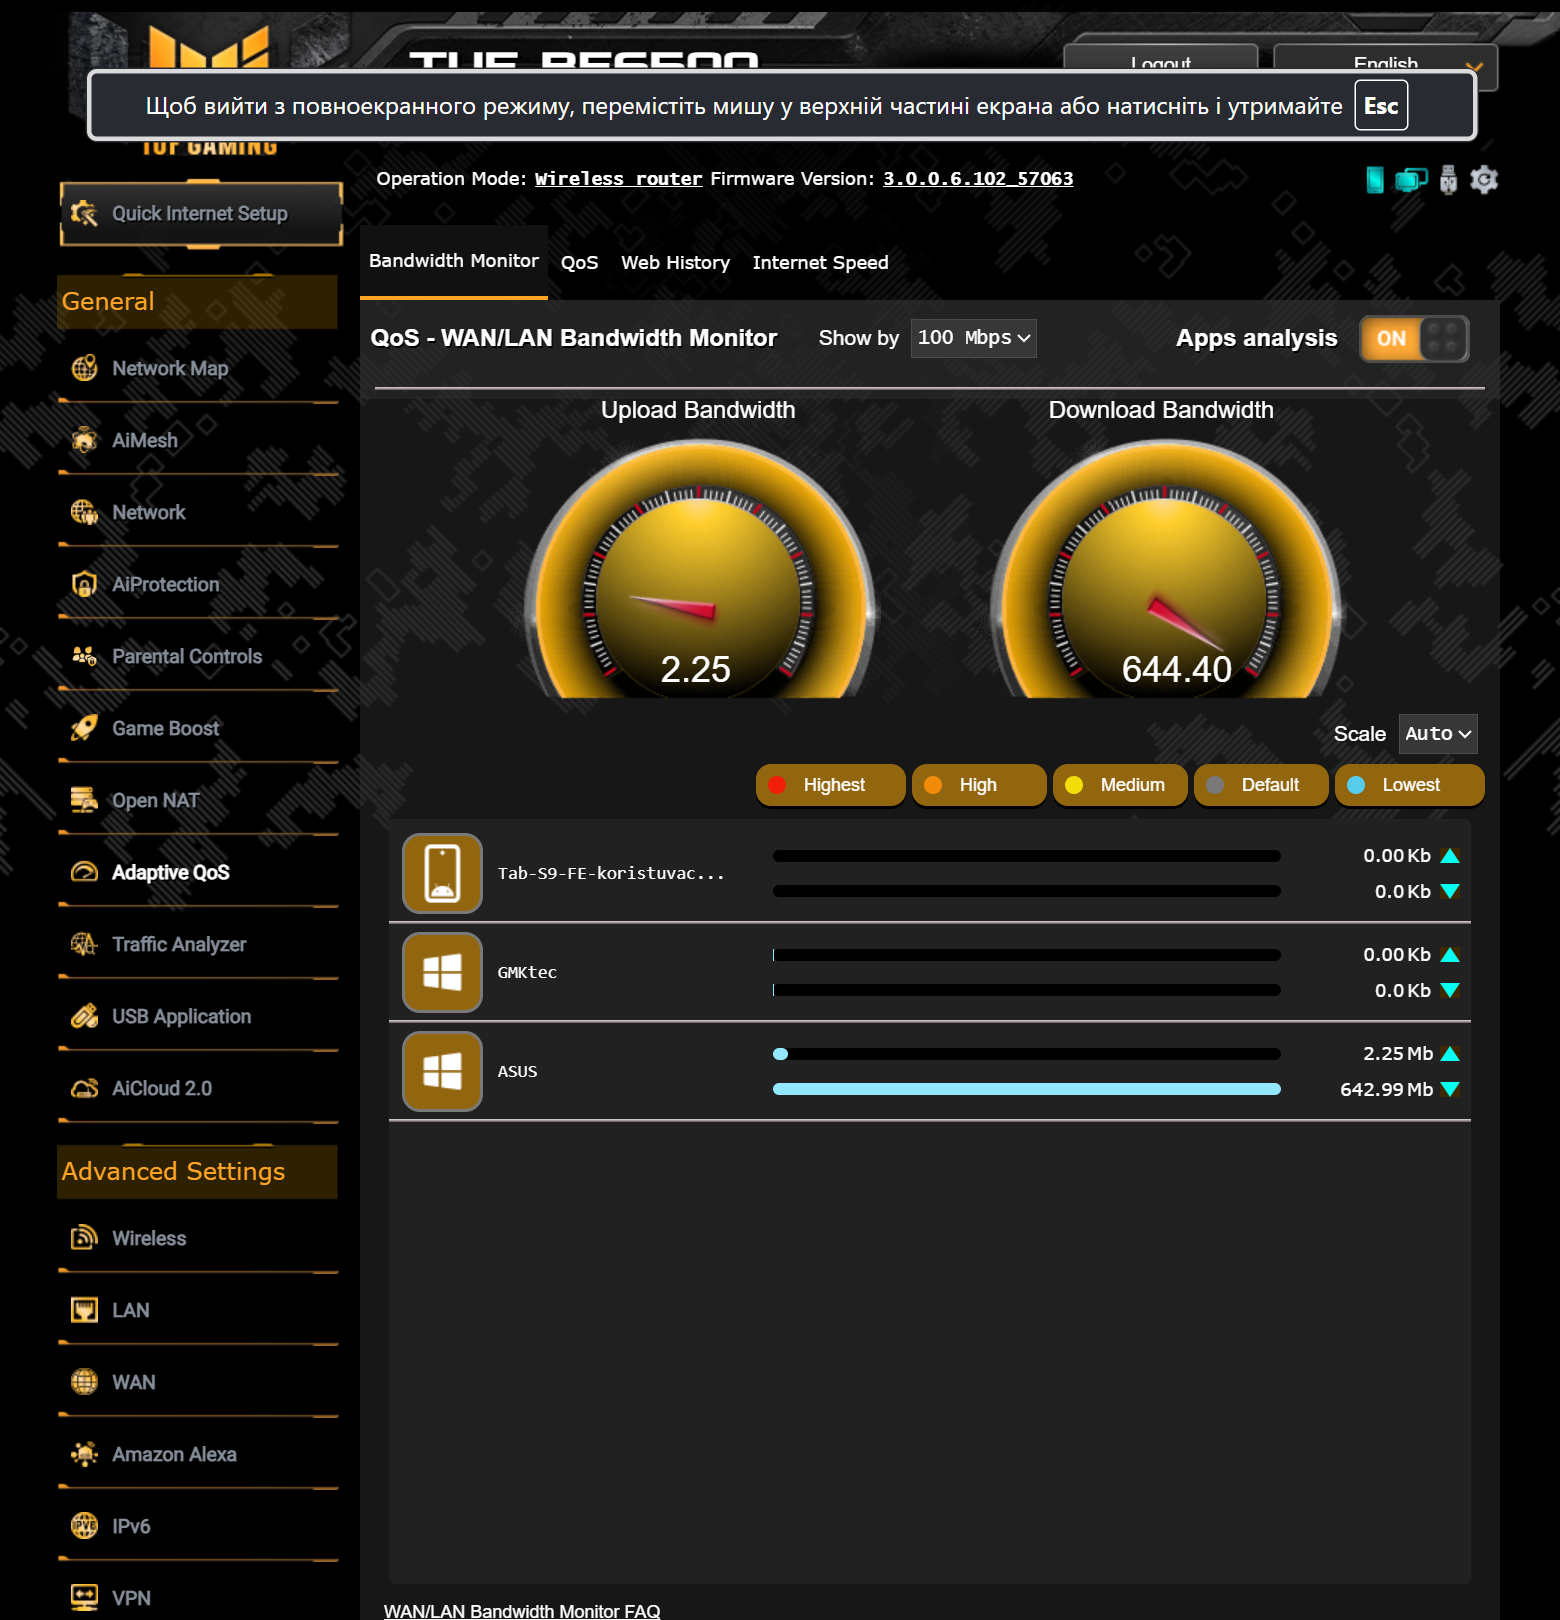Open the Network Map menu label
The height and width of the screenshot is (1620, 1560).
(170, 368)
